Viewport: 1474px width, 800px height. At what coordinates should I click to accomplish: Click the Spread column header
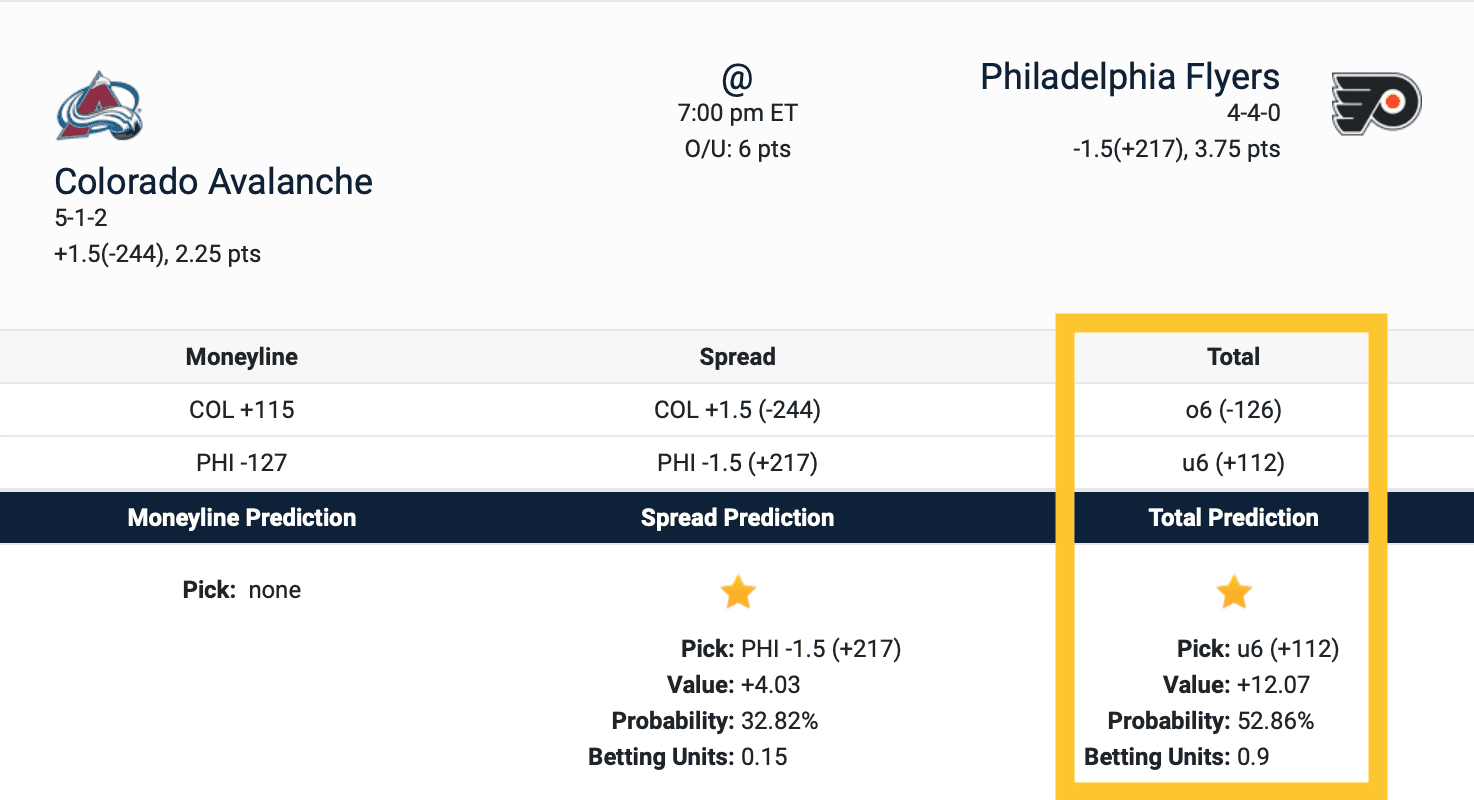(738, 357)
